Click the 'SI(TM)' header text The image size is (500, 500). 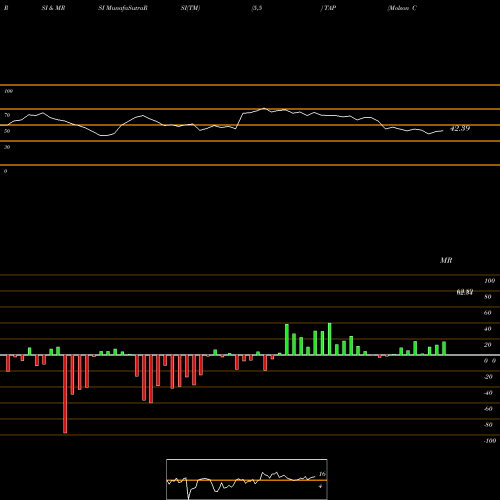[190, 8]
